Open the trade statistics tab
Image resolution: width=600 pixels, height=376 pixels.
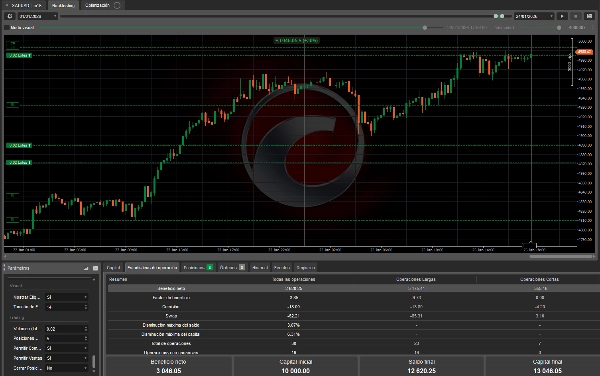(152, 267)
